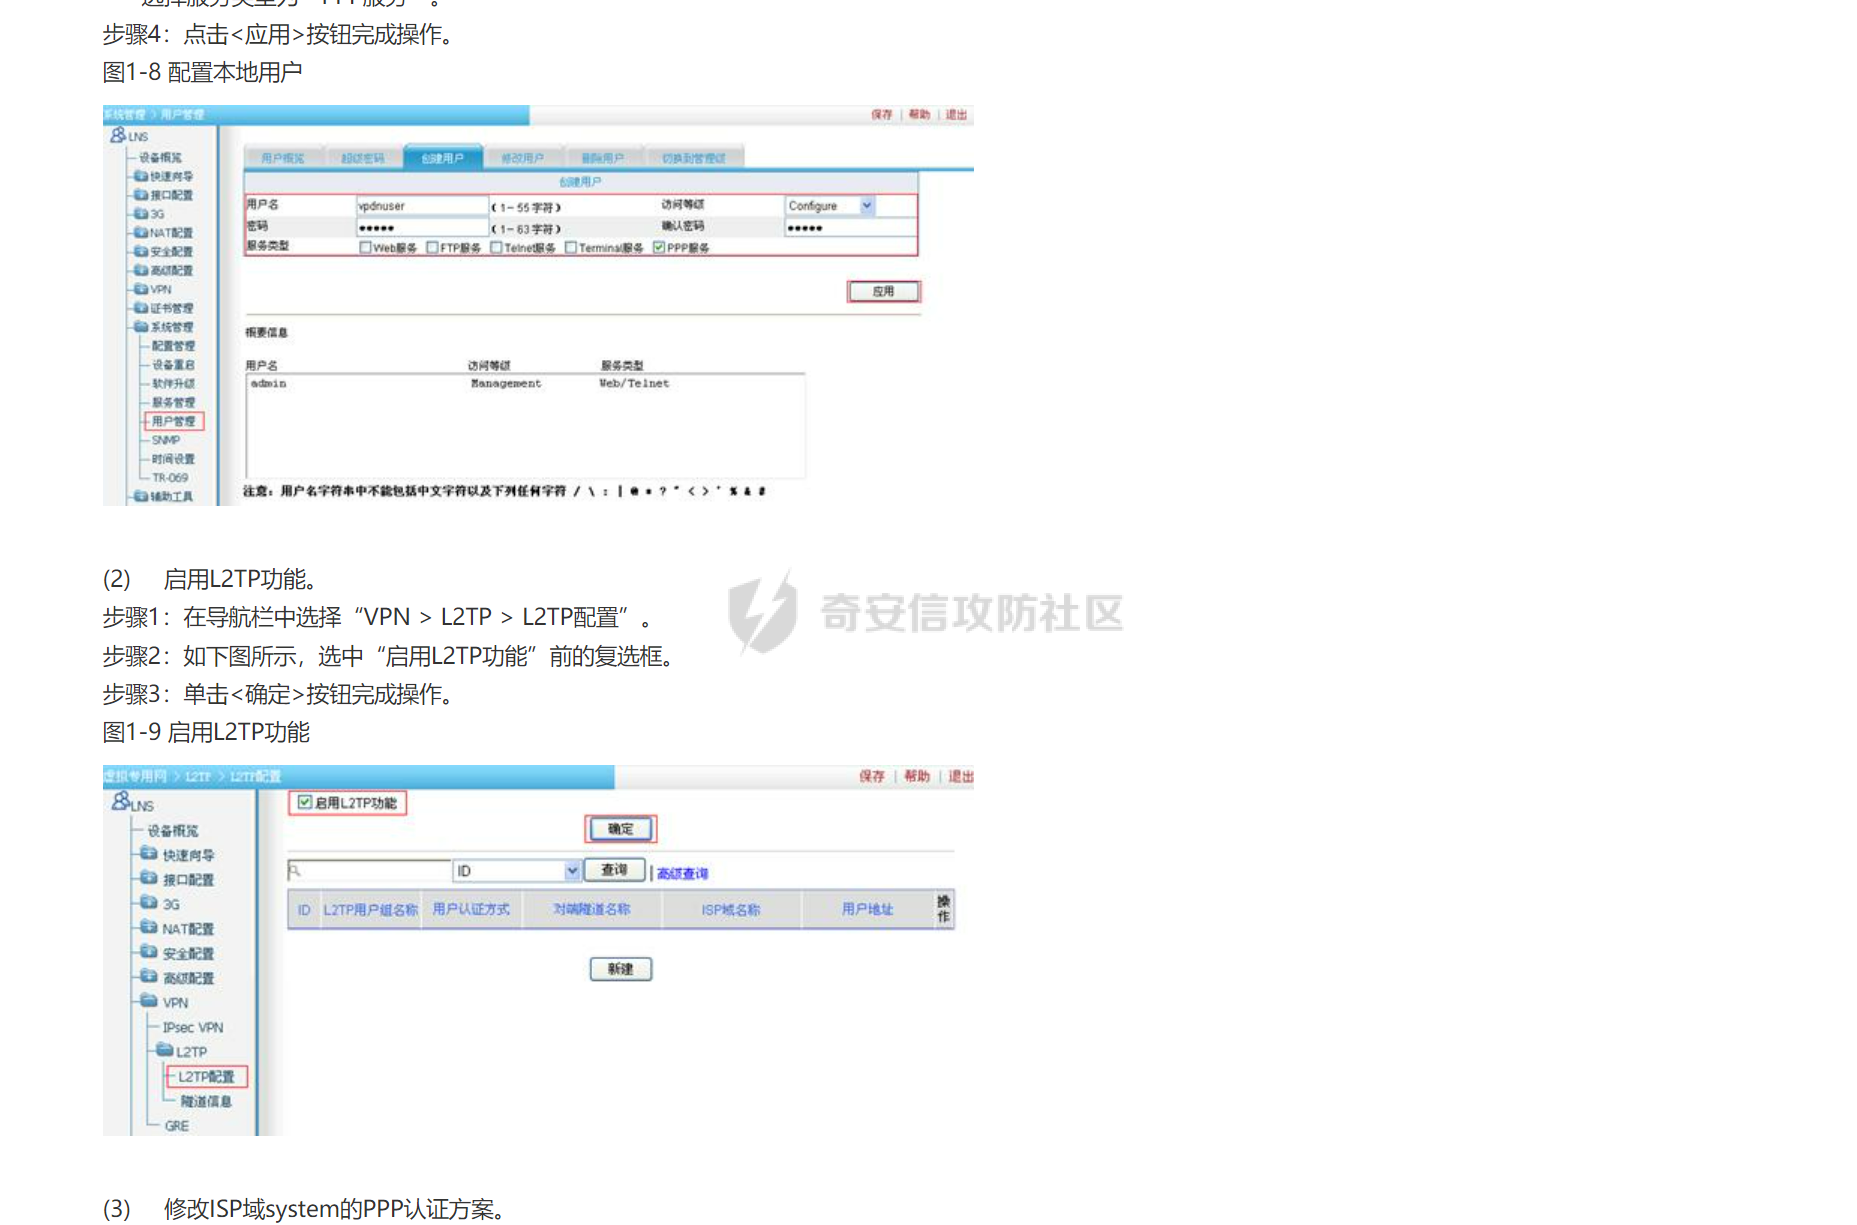
Task: Tick the Telnet服务 checkbox
Action: pyautogui.click(x=496, y=247)
